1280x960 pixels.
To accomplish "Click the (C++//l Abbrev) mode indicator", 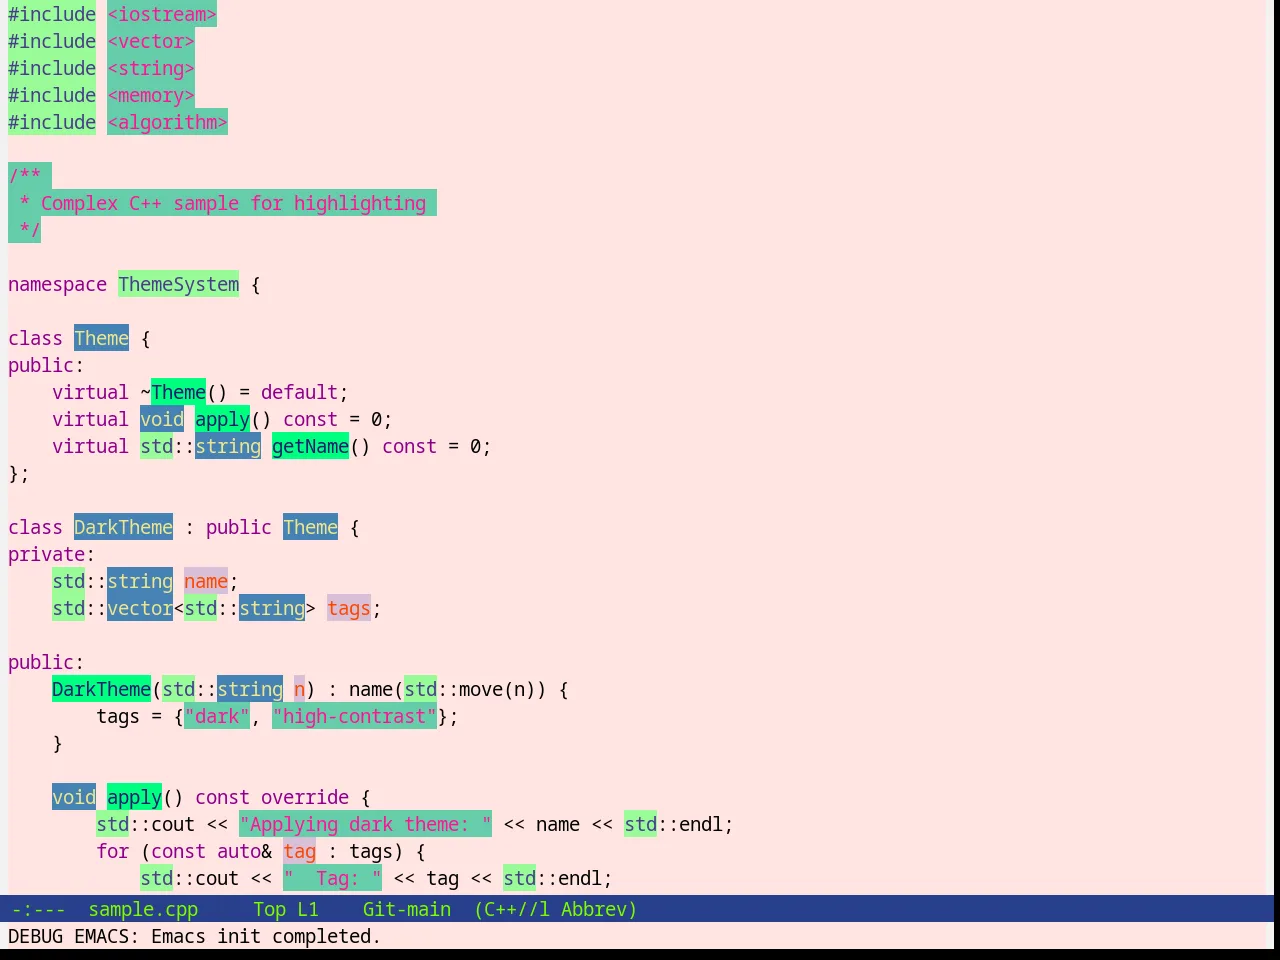I will (x=556, y=909).
